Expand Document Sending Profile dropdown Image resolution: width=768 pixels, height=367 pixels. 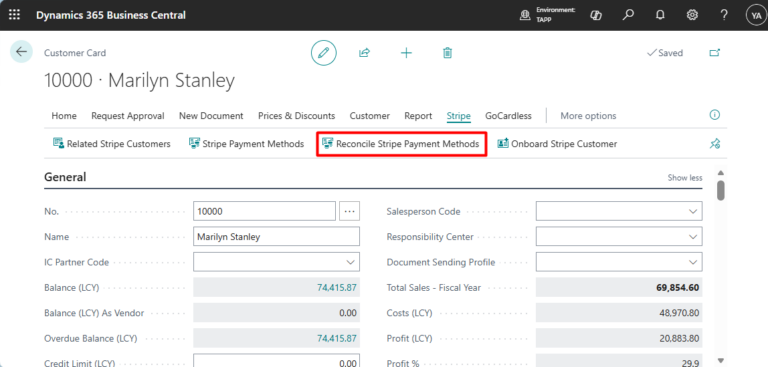coord(693,262)
